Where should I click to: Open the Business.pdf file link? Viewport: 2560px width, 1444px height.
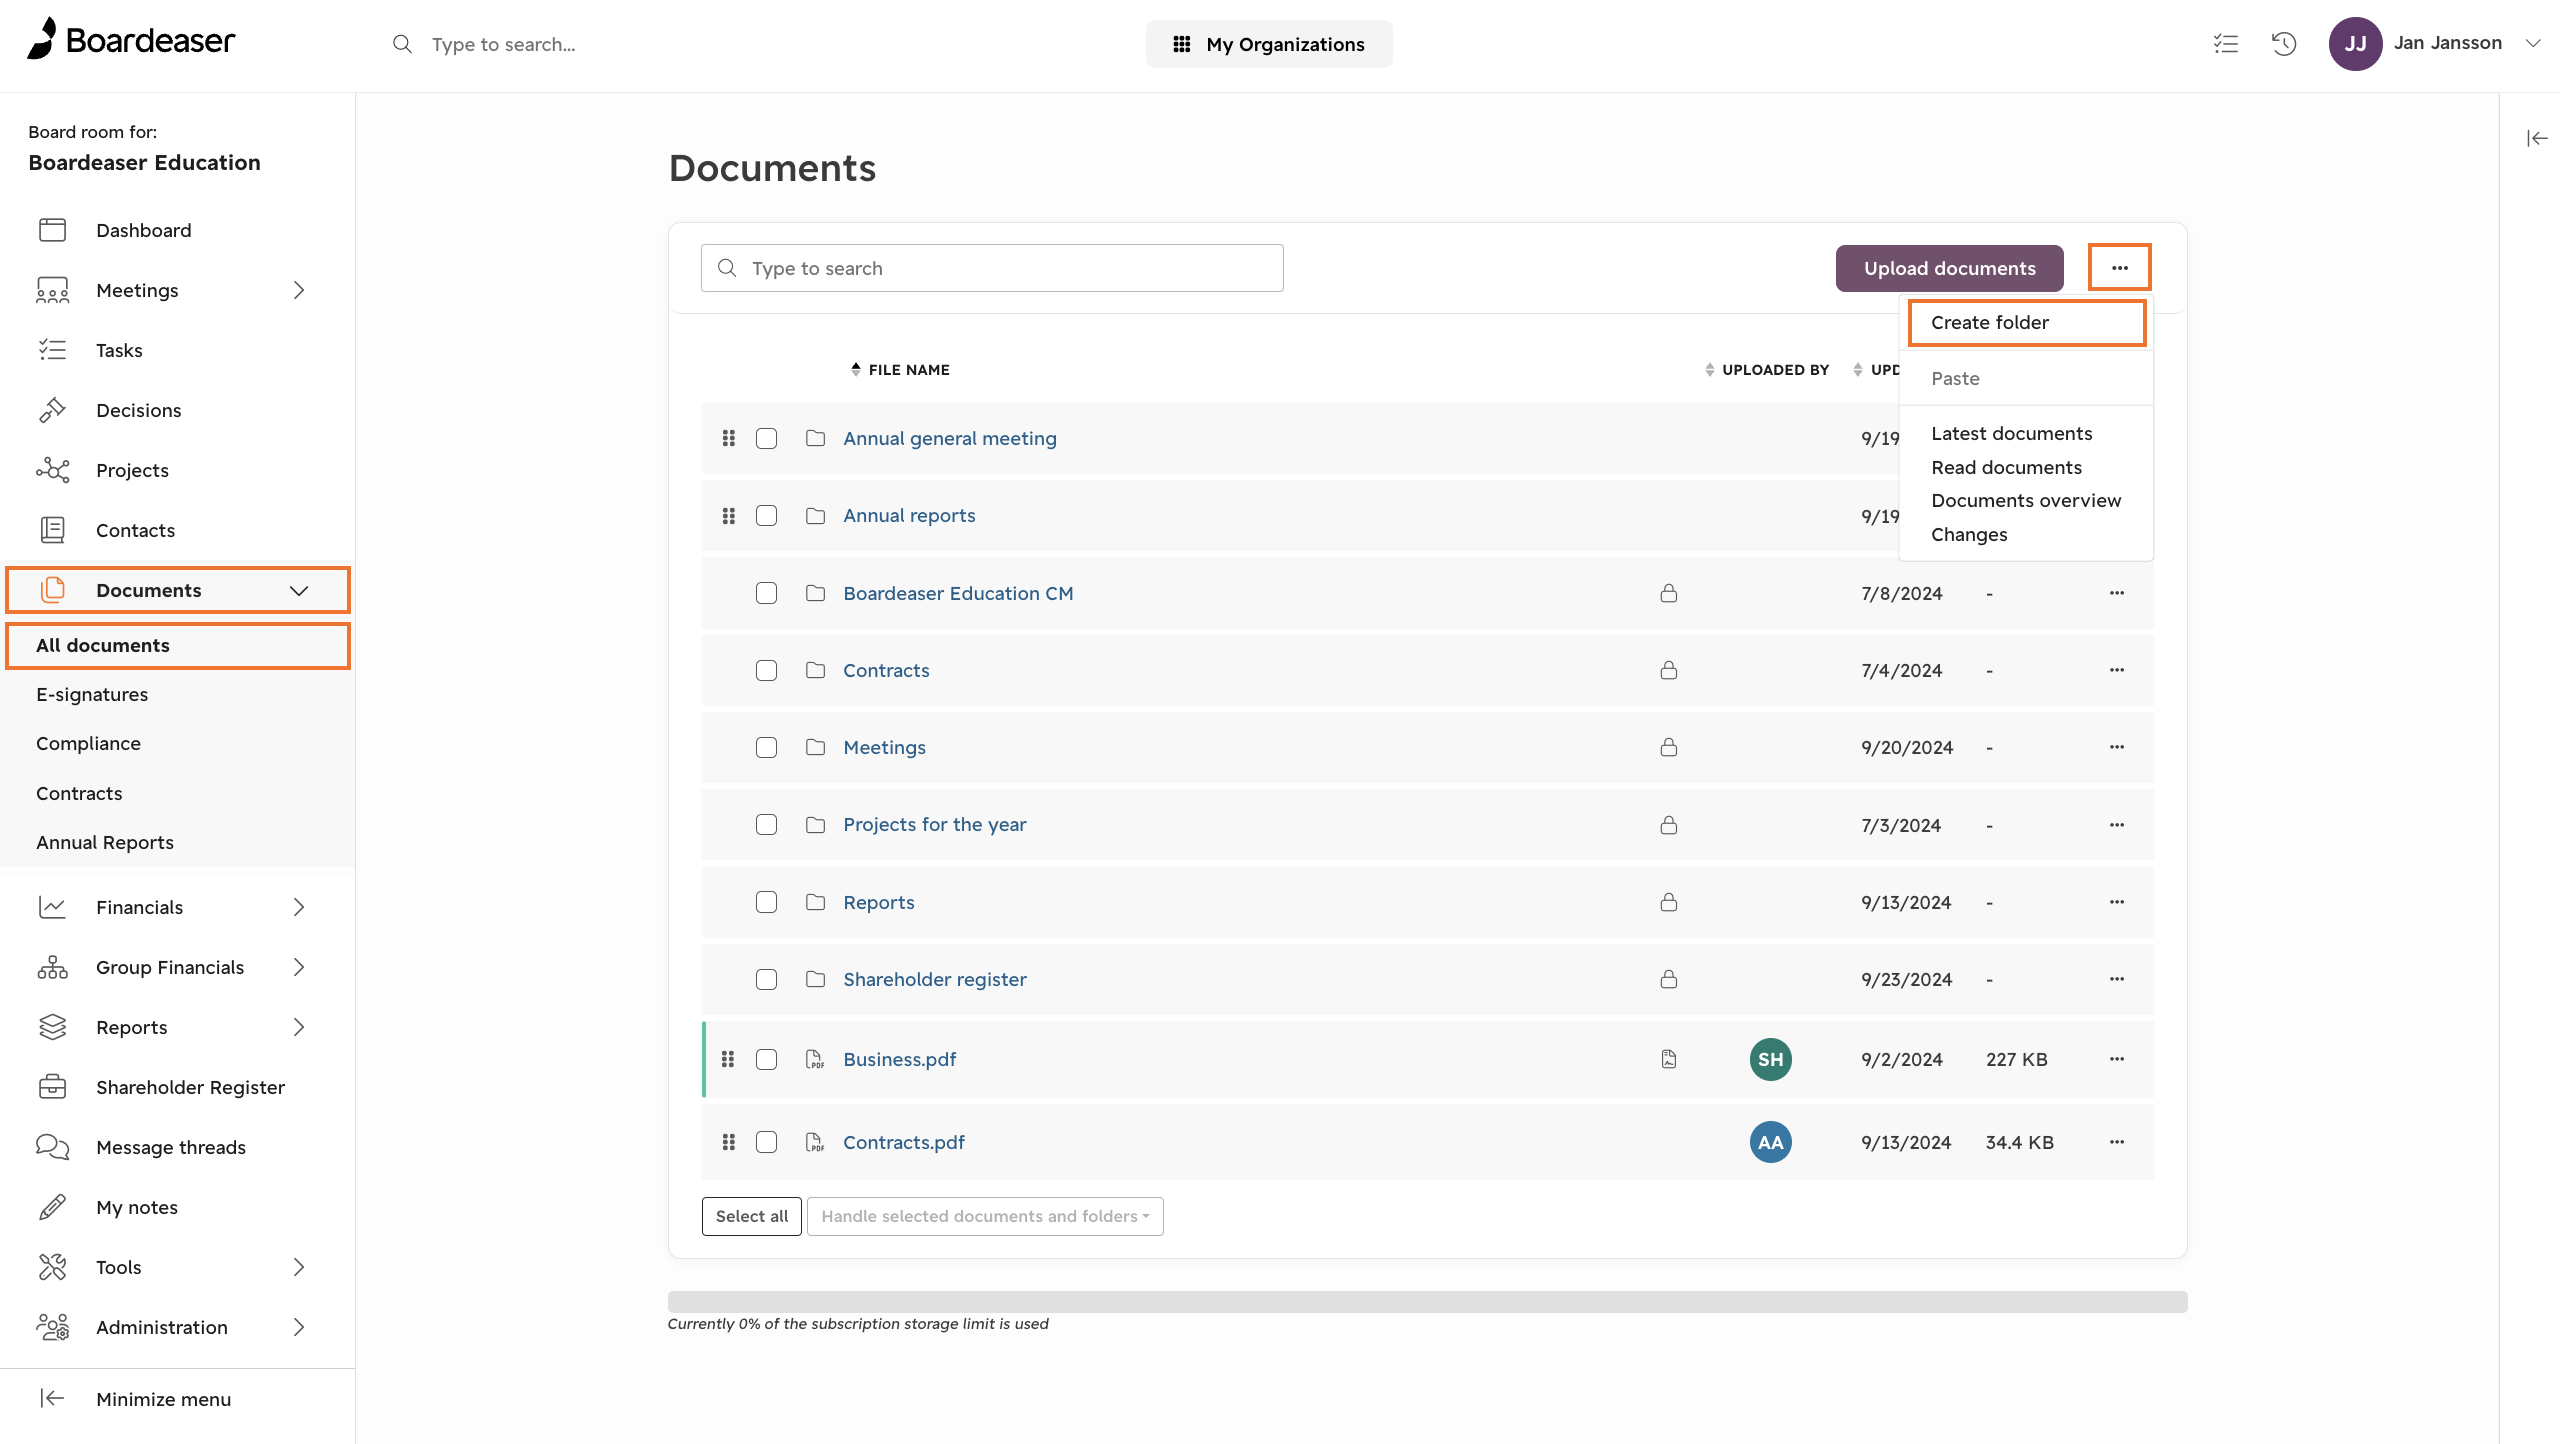click(899, 1059)
